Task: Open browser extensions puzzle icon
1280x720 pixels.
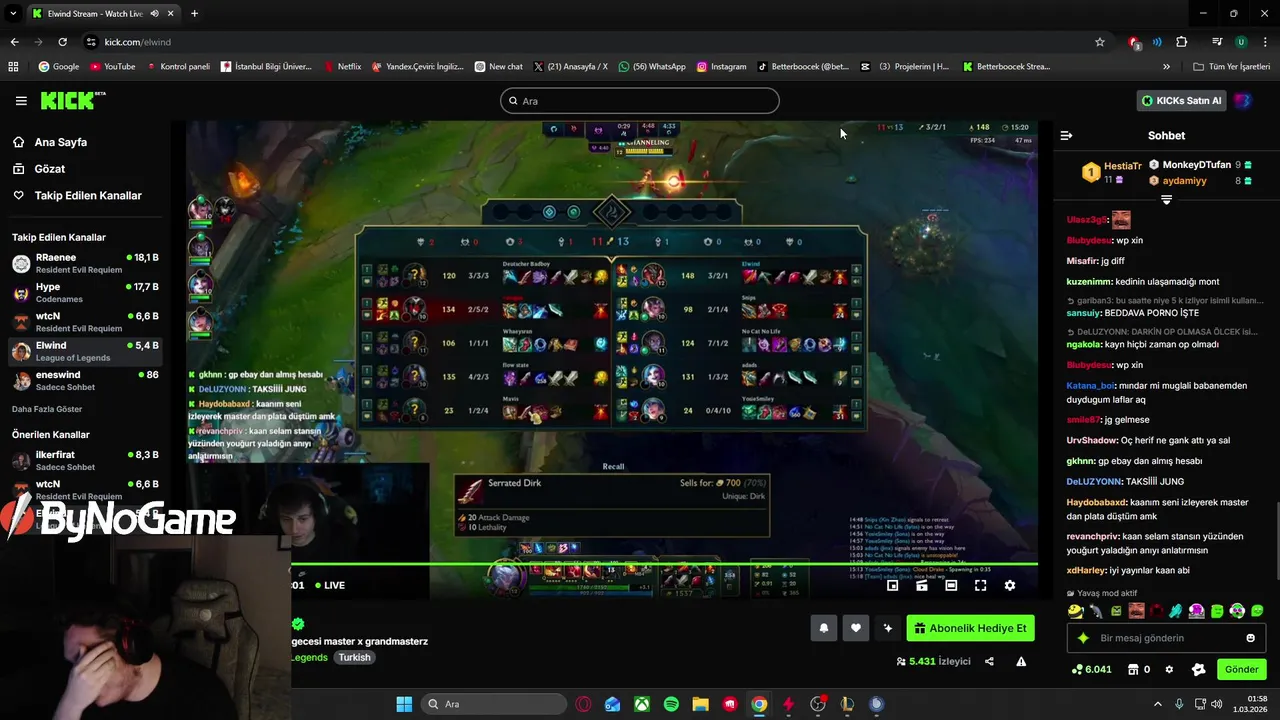Action: pos(1182,42)
